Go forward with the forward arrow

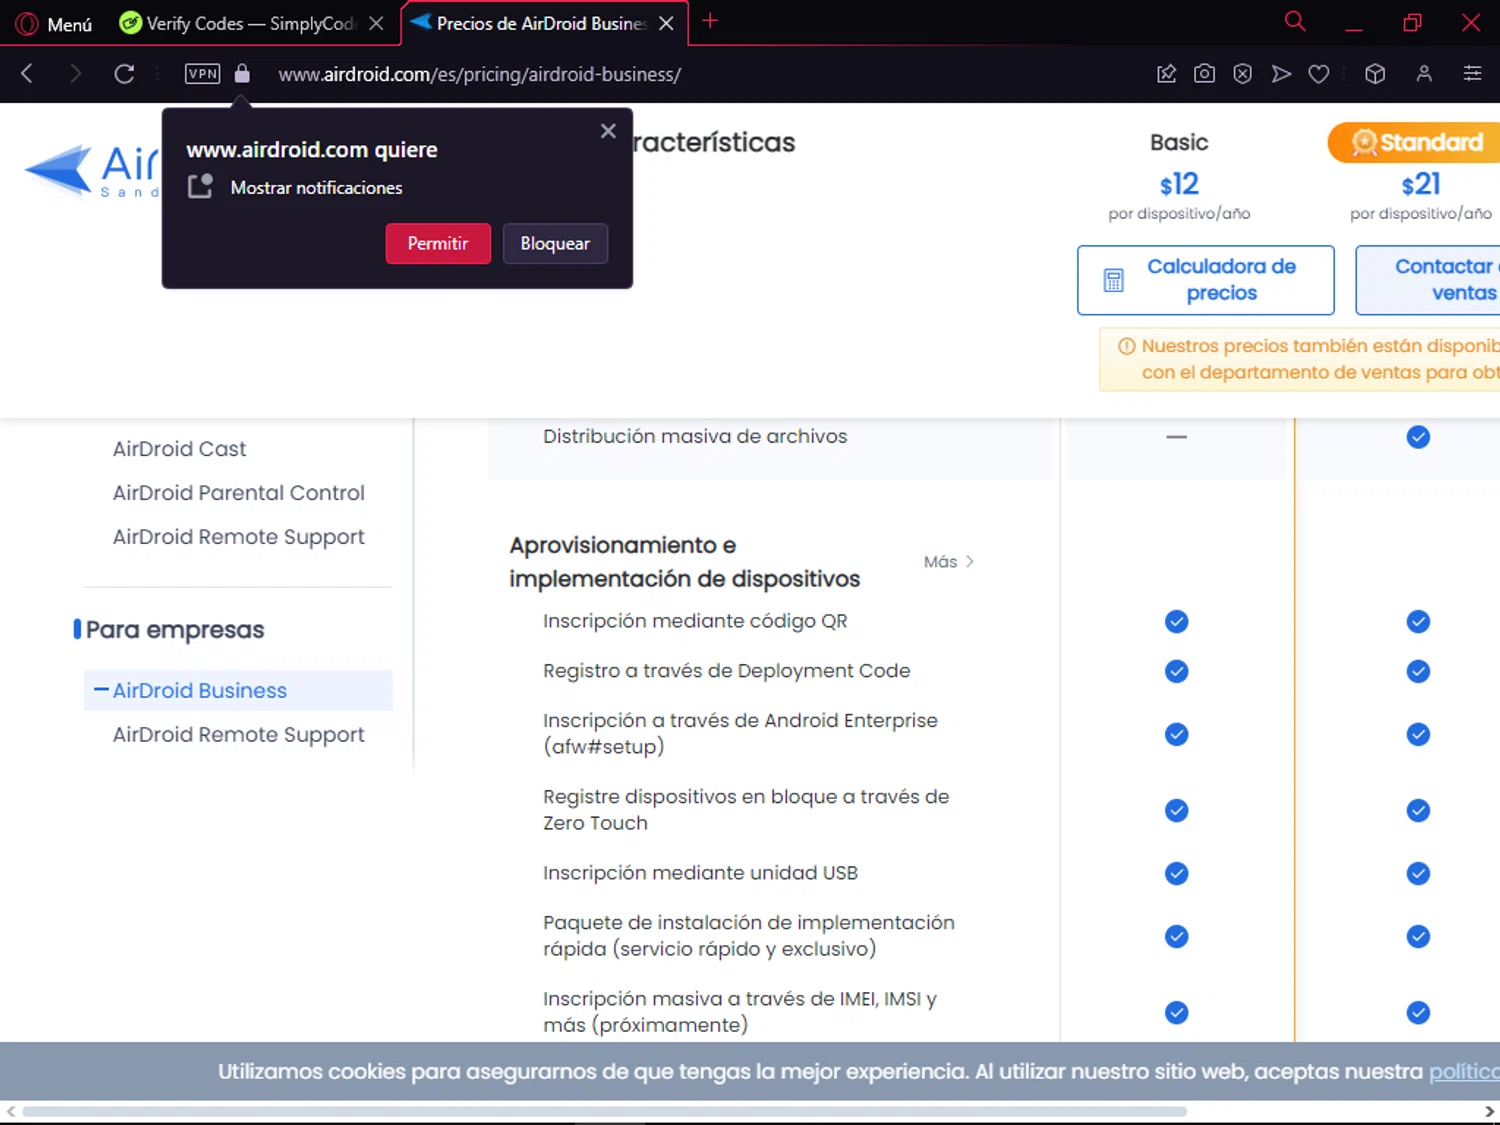pyautogui.click(x=75, y=74)
